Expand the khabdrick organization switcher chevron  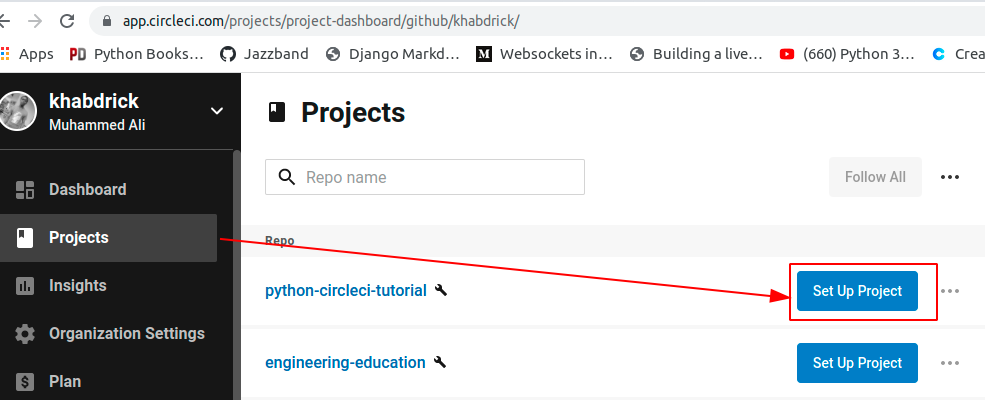(217, 111)
